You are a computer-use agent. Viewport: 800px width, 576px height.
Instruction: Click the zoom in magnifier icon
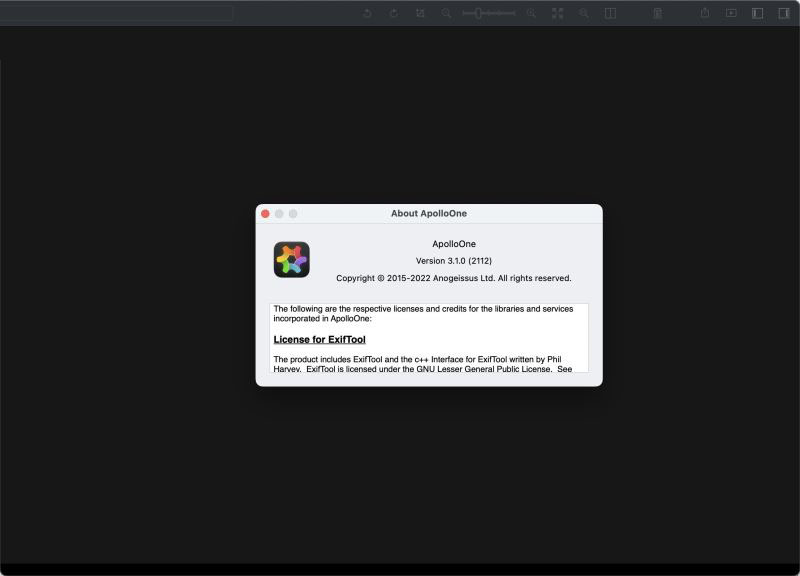pyautogui.click(x=531, y=13)
